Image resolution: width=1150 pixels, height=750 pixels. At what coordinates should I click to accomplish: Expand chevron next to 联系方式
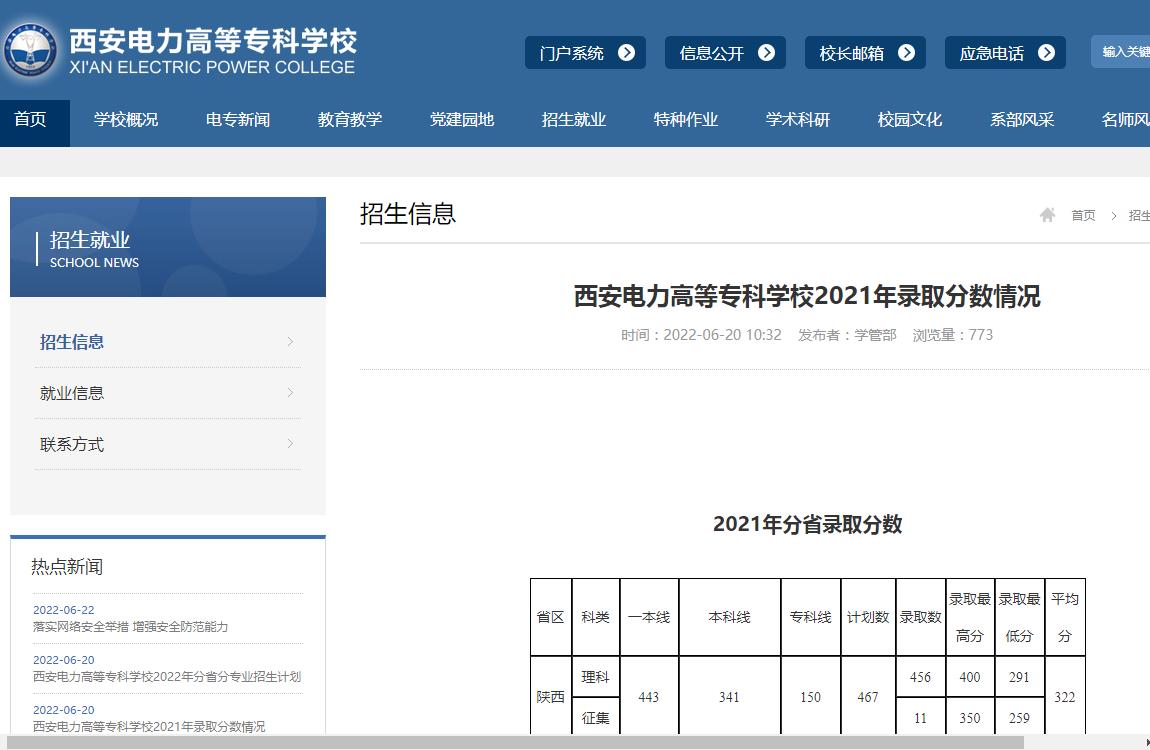290,444
